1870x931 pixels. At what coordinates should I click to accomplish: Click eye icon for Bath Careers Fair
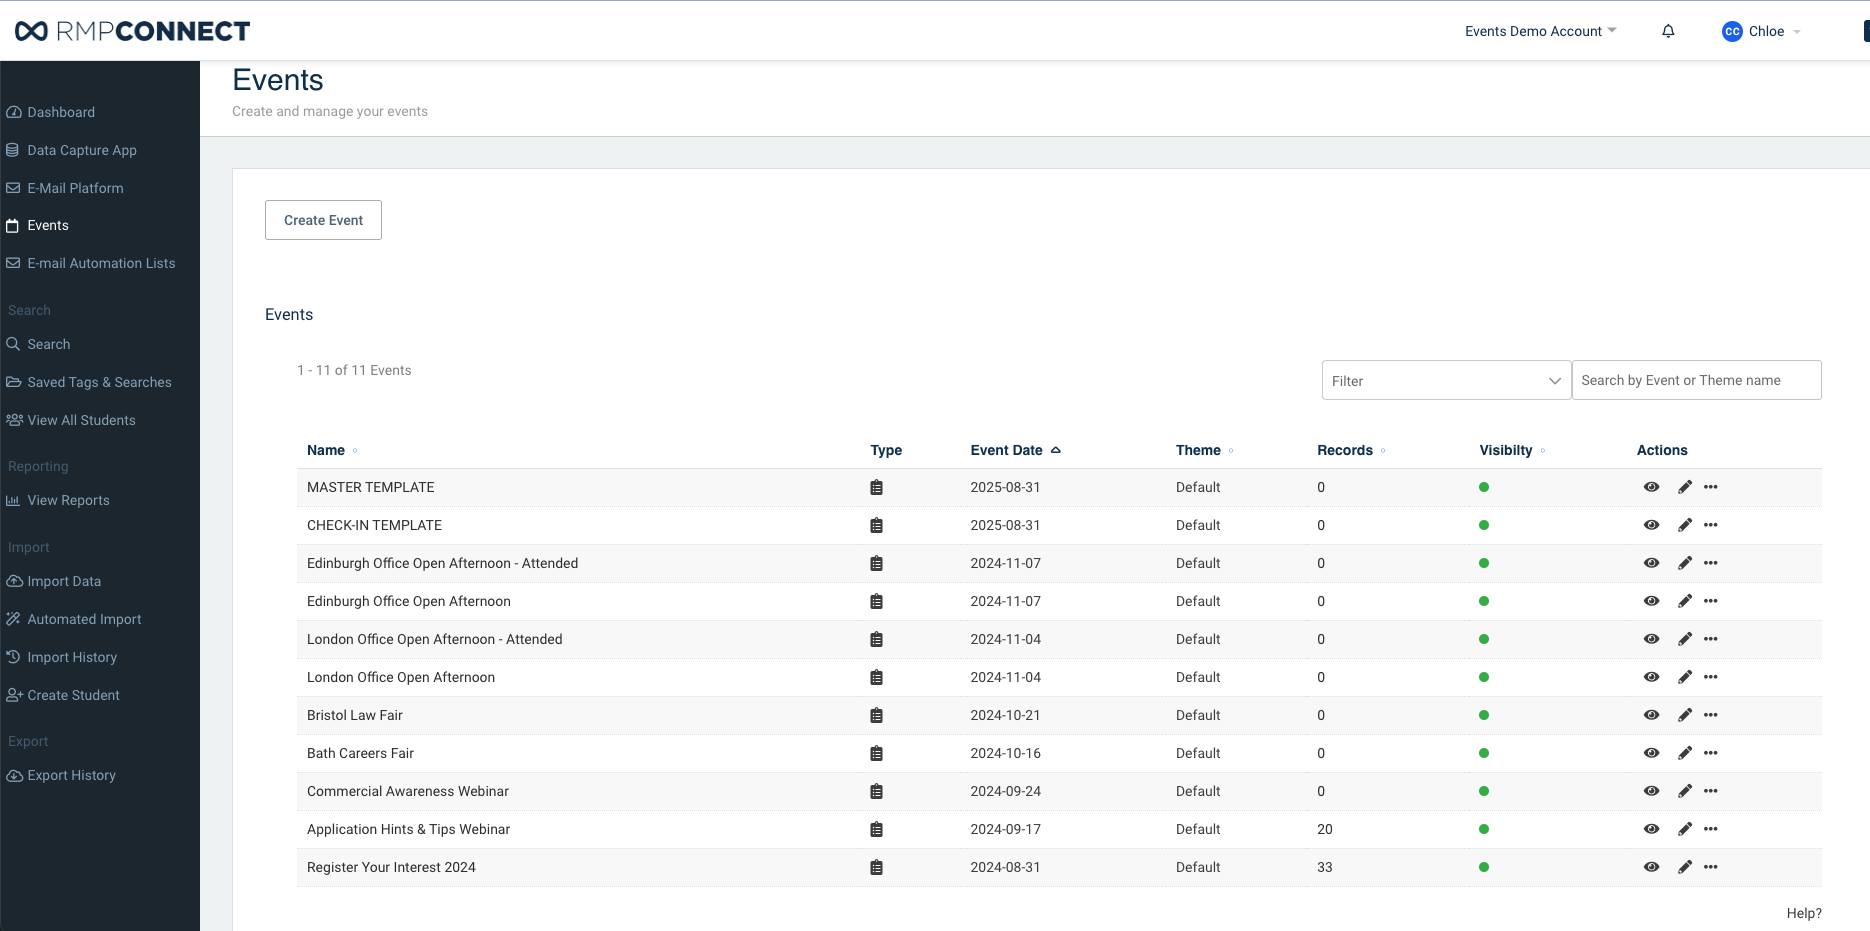click(1651, 753)
